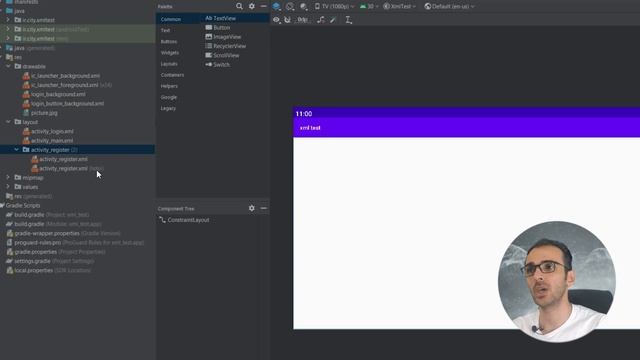
Task: Select the Helpers palette category
Action: (169, 86)
